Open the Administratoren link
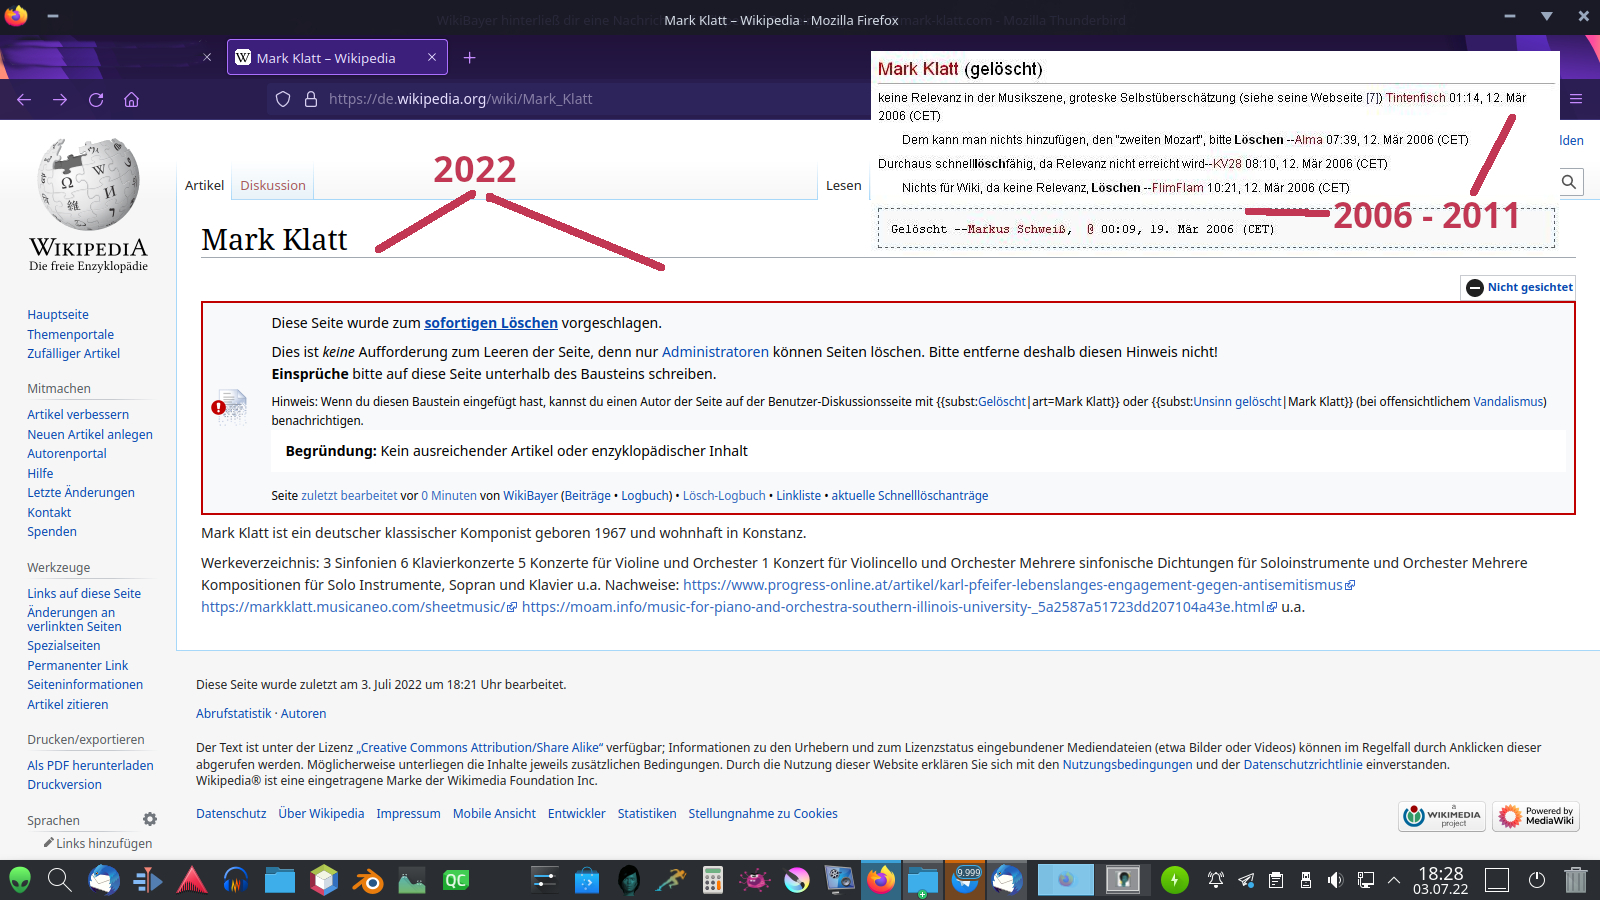Viewport: 1600px width, 900px height. 715,352
